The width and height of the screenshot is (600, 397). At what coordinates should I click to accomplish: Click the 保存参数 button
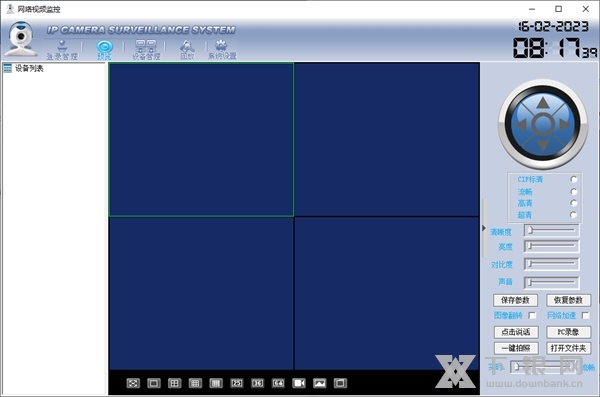pos(515,300)
